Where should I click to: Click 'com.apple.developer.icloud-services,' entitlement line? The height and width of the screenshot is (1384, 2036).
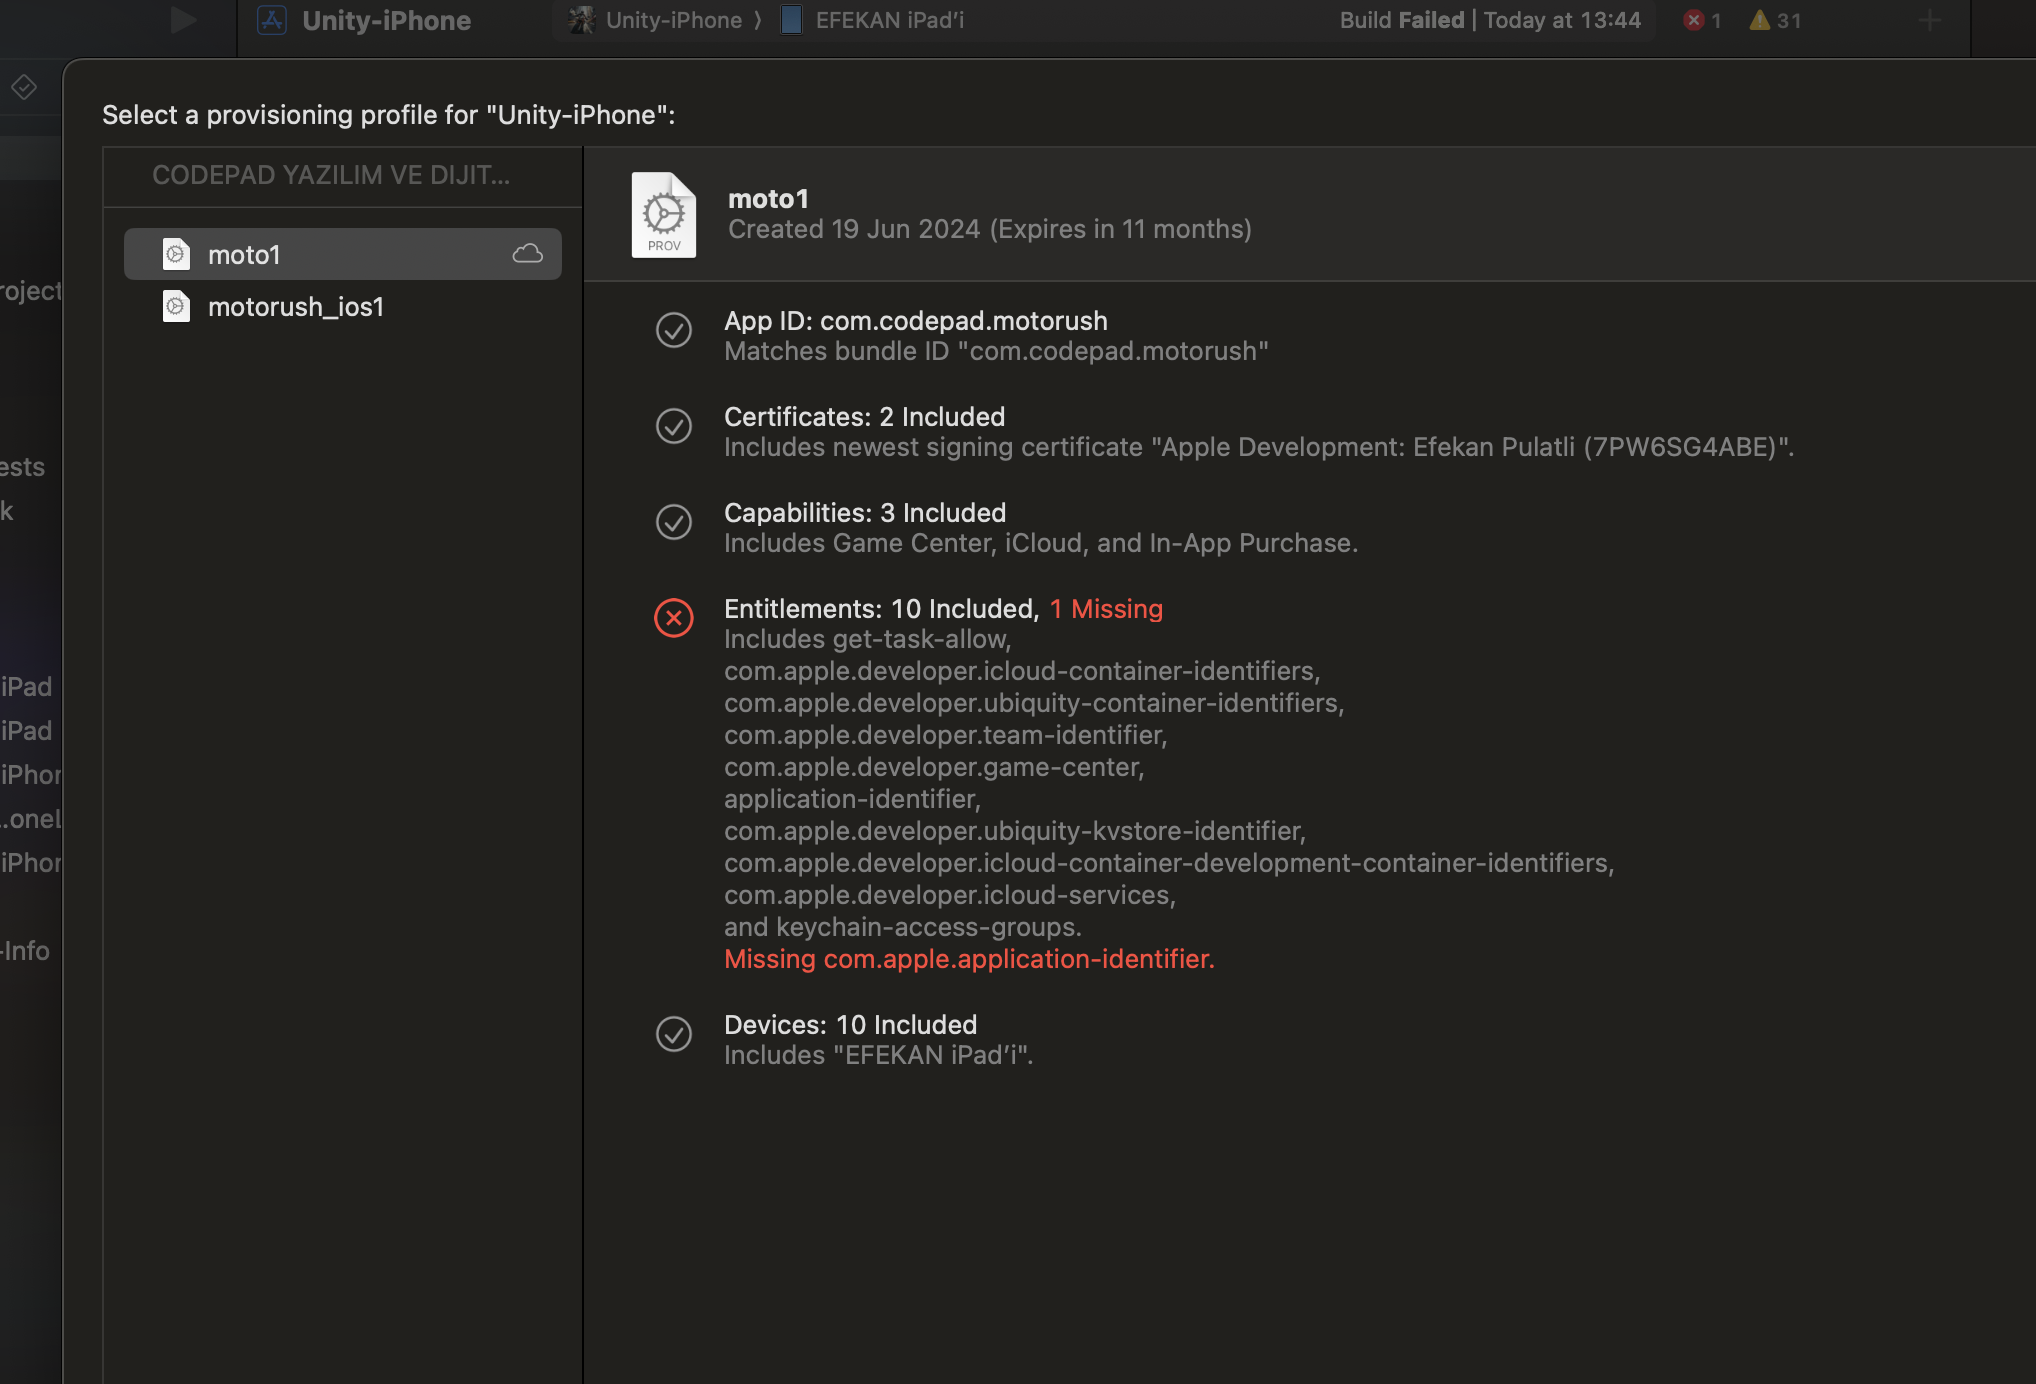[x=950, y=895]
